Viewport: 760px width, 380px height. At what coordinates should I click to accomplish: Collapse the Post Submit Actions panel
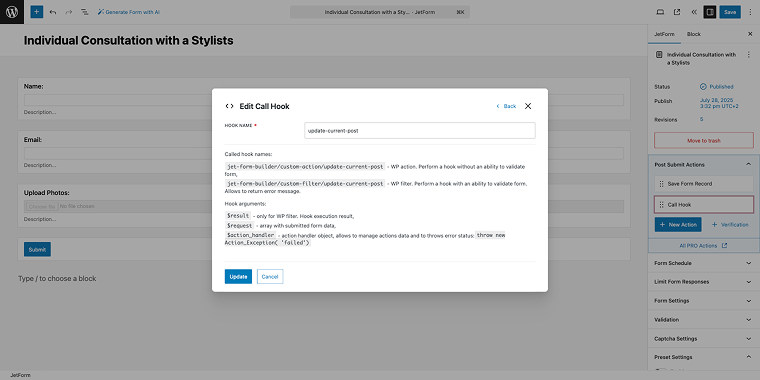pos(704,165)
